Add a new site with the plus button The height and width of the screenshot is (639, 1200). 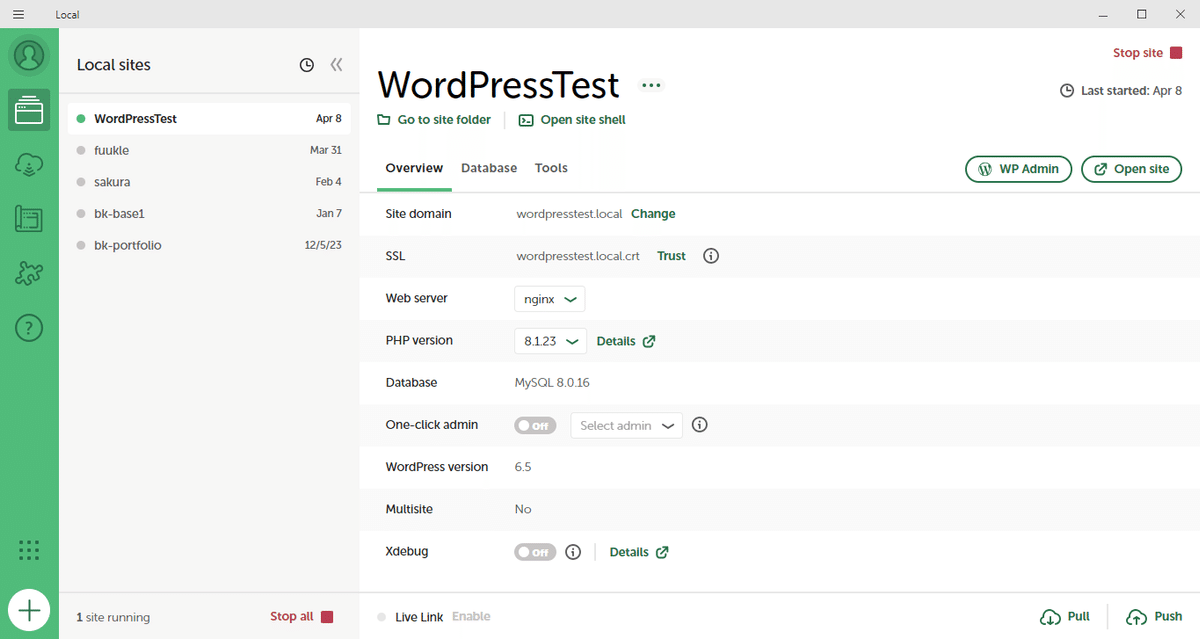[x=30, y=609]
